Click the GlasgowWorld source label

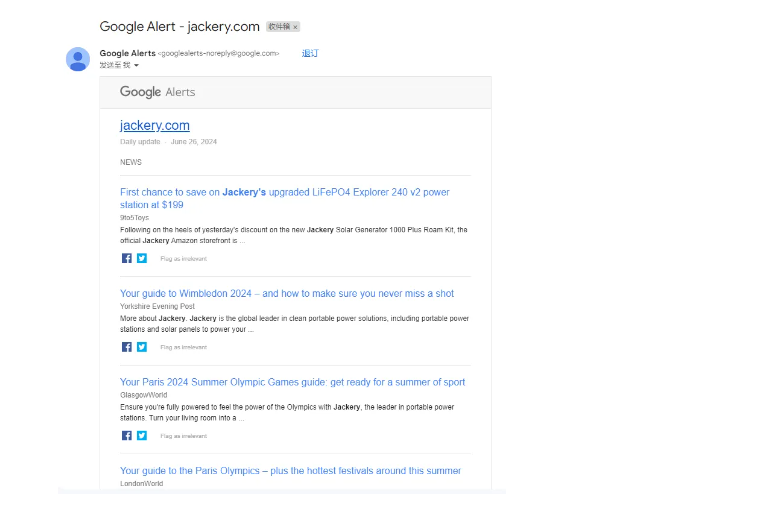(144, 395)
